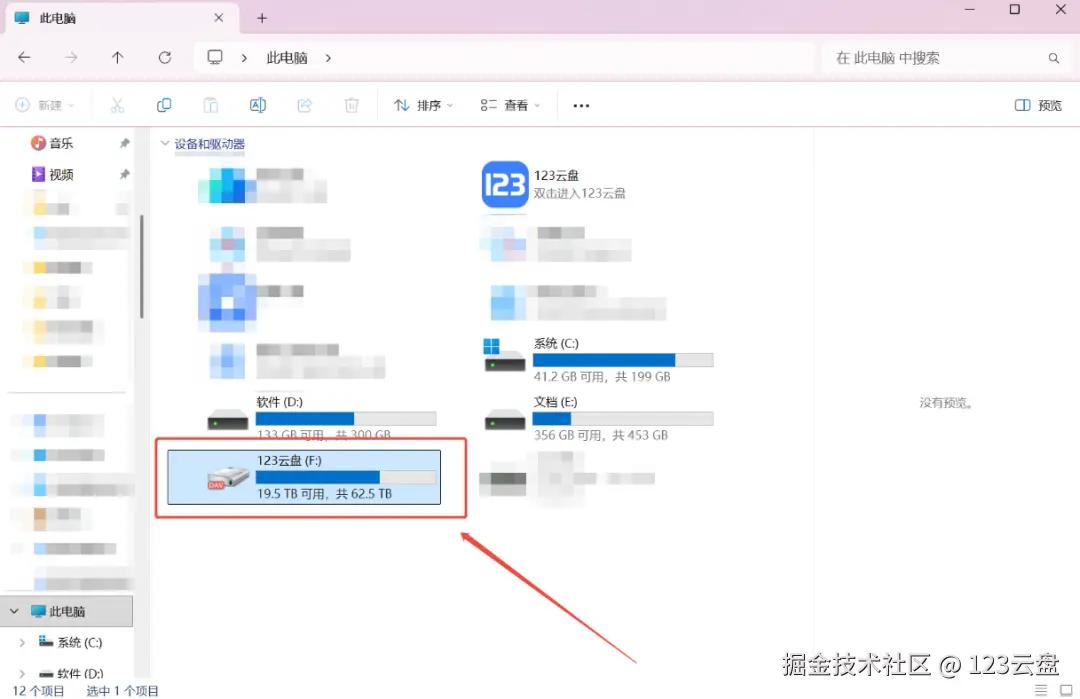This screenshot has height=699, width=1080.
Task: Click 软件 (D:) capacity bar
Action: (x=346, y=419)
